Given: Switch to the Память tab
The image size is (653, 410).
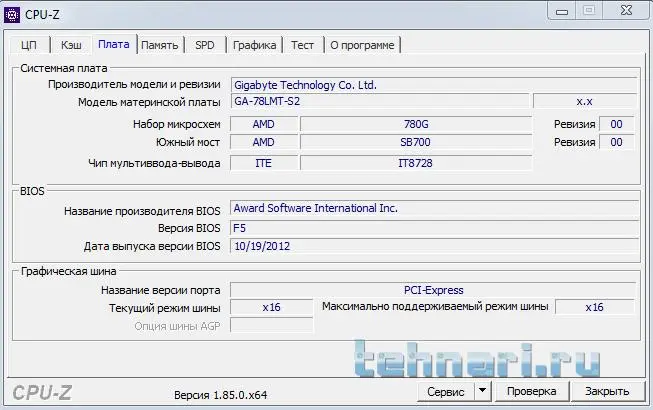Looking at the screenshot, I should [x=160, y=45].
